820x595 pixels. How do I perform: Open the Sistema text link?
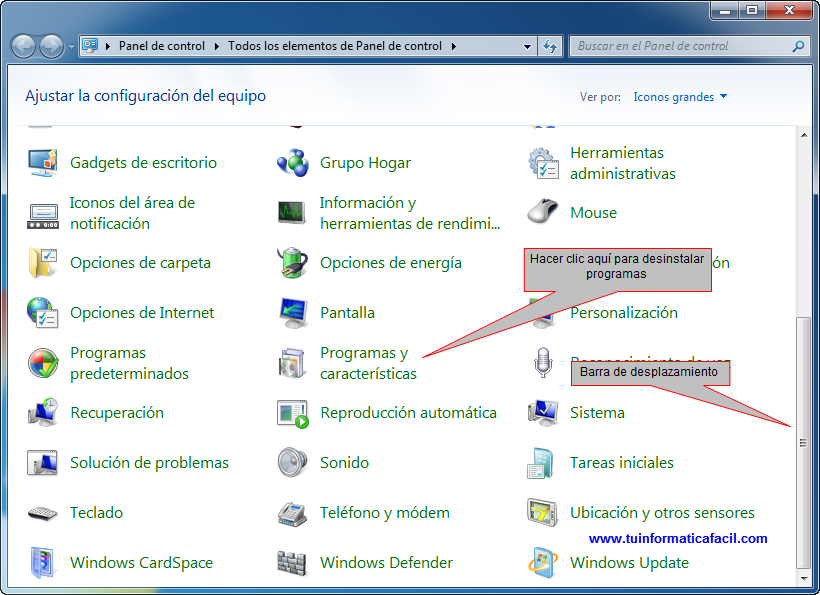click(x=597, y=413)
